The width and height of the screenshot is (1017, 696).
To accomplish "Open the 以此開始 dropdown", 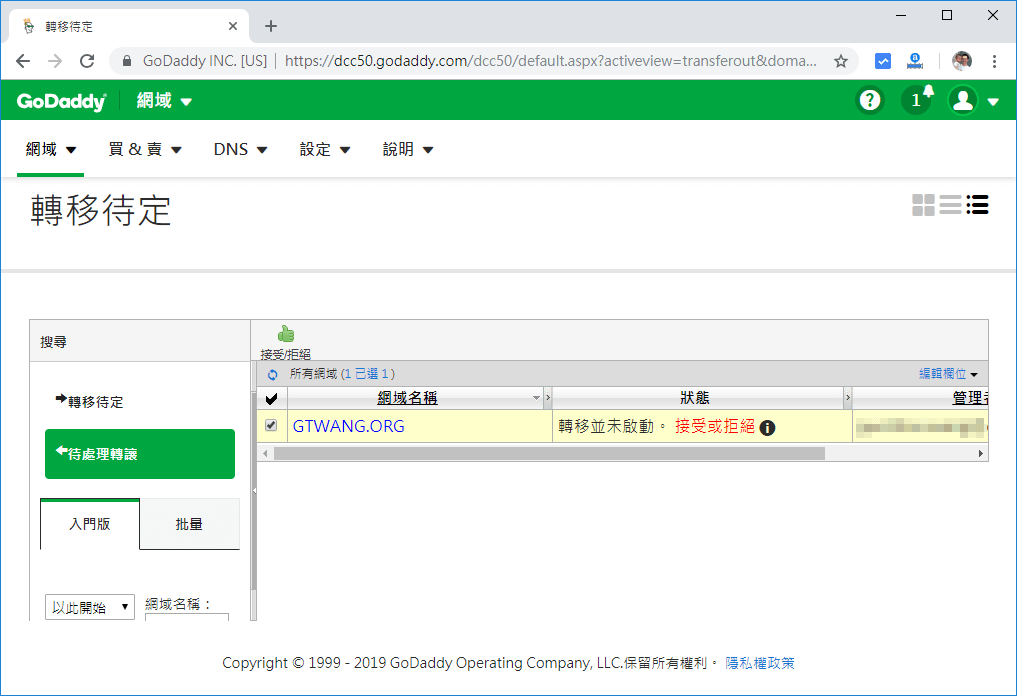I will tap(89, 606).
